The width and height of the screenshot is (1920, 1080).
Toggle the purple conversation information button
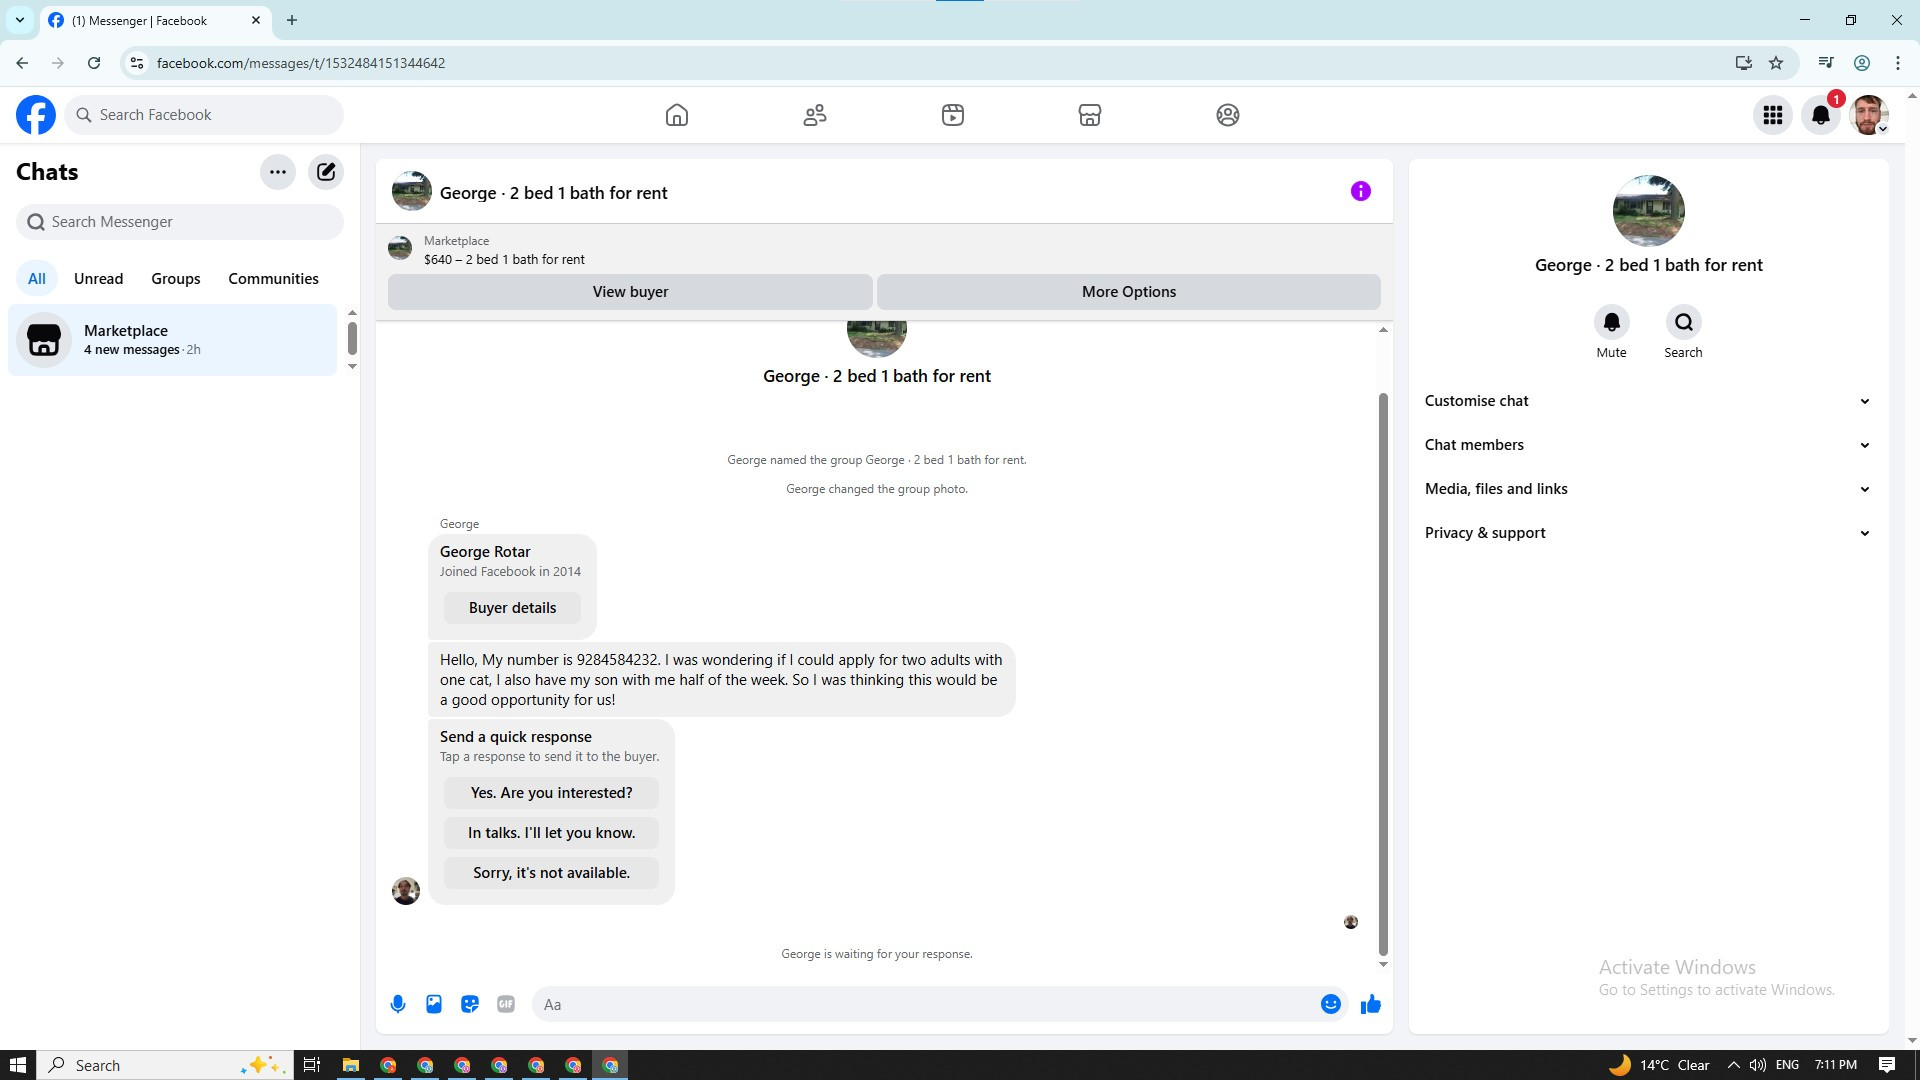(x=1360, y=191)
